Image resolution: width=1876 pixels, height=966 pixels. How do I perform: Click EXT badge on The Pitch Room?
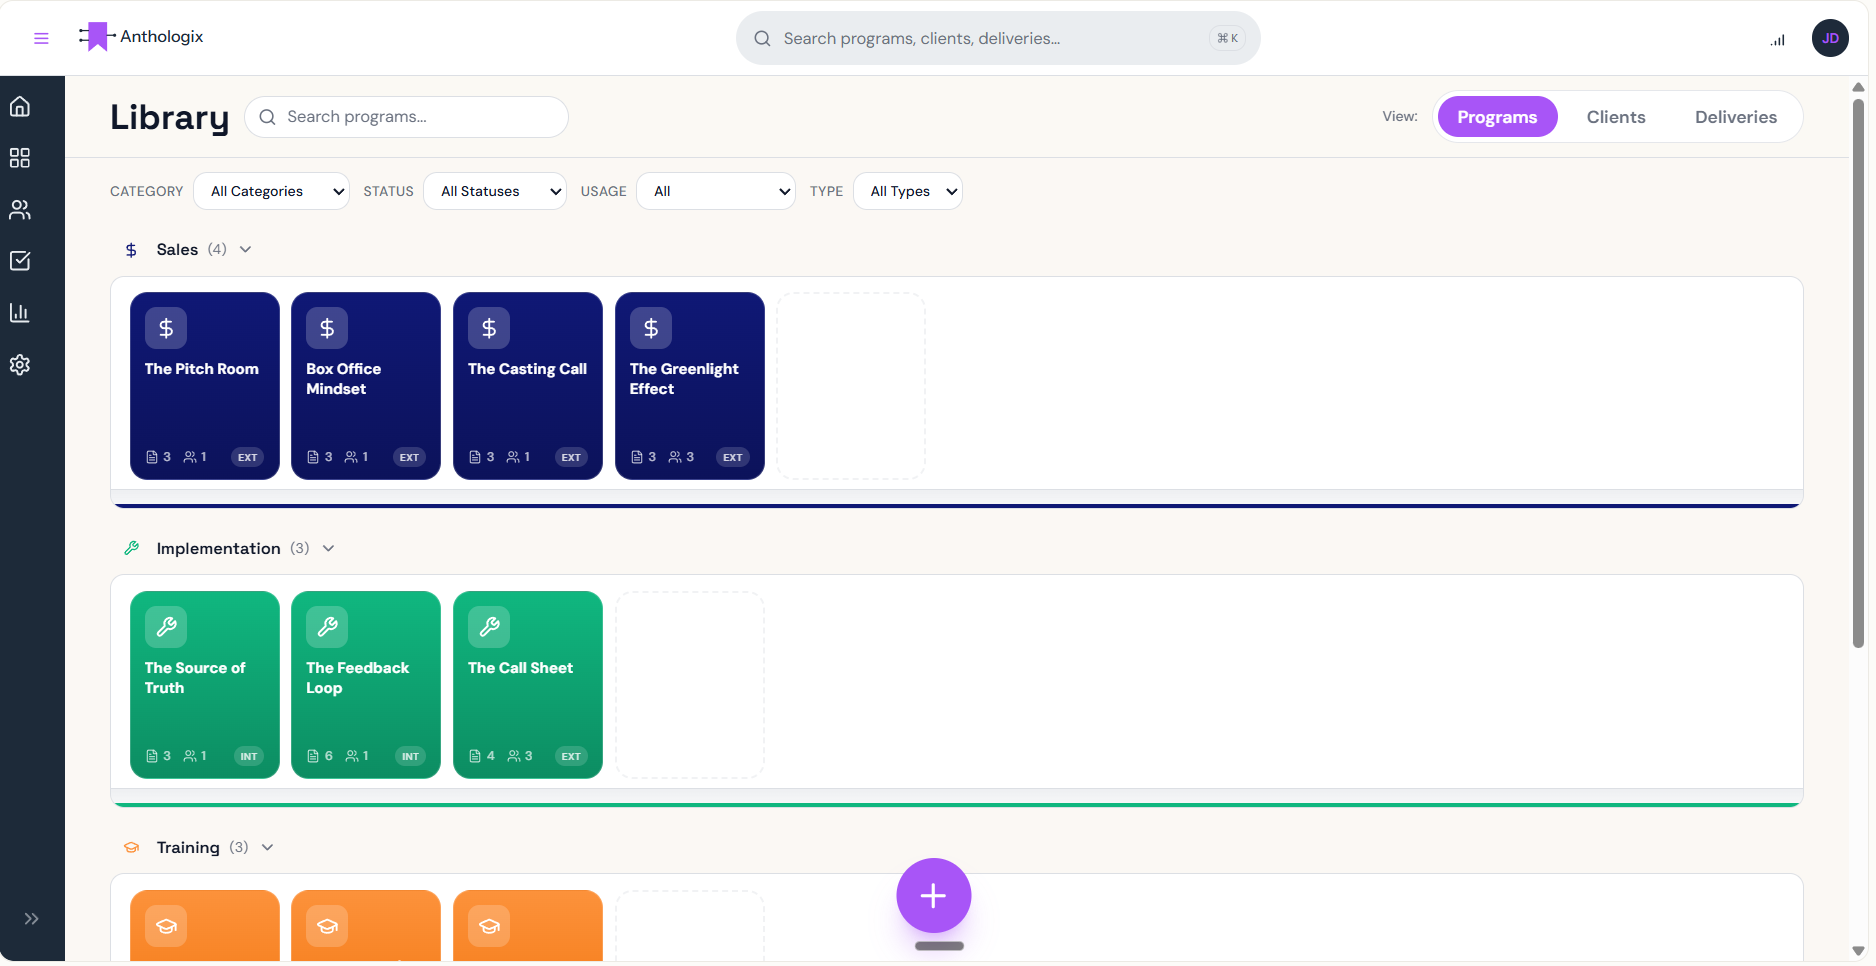(248, 457)
